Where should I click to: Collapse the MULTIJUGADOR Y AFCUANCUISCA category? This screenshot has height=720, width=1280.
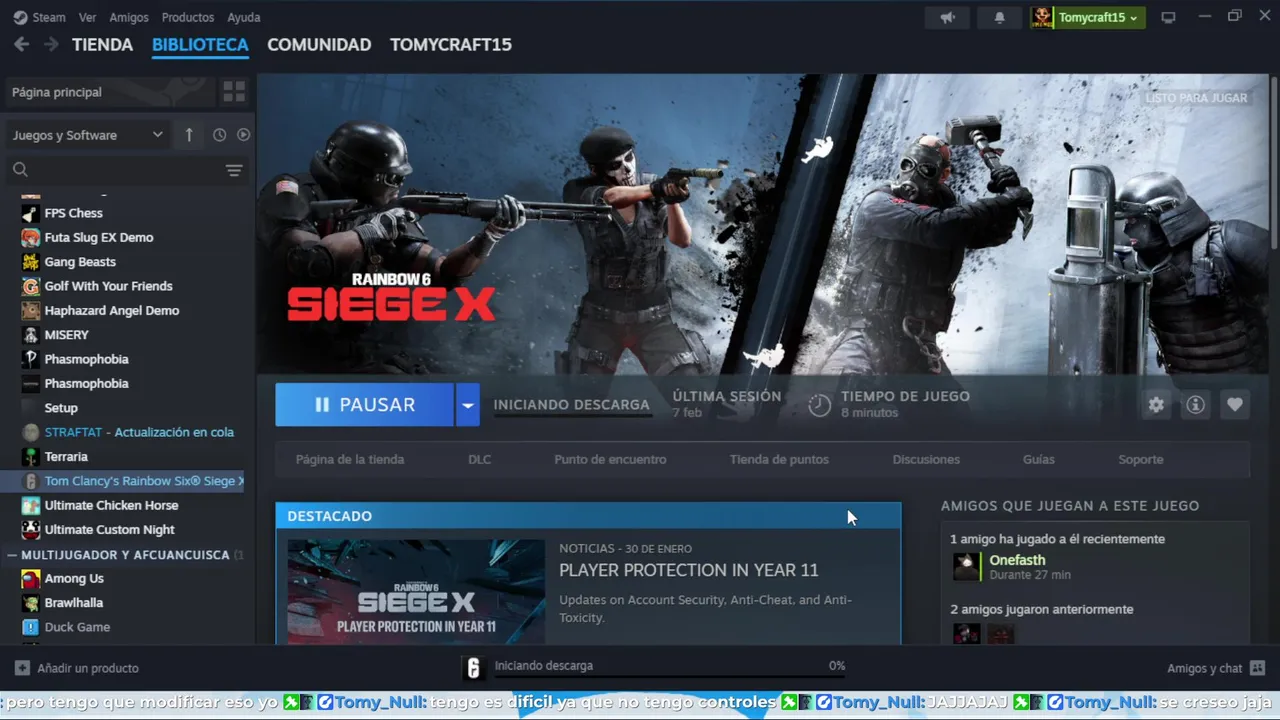coord(12,554)
